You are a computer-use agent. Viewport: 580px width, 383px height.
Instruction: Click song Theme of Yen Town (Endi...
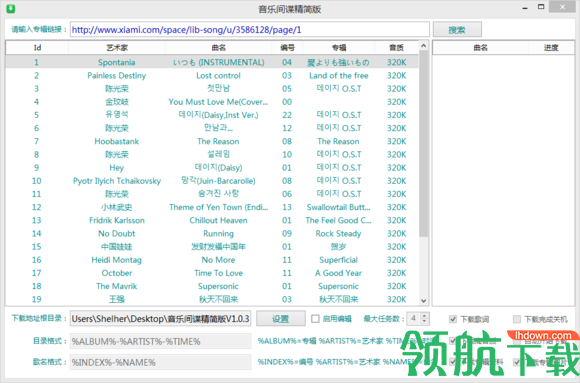(219, 207)
